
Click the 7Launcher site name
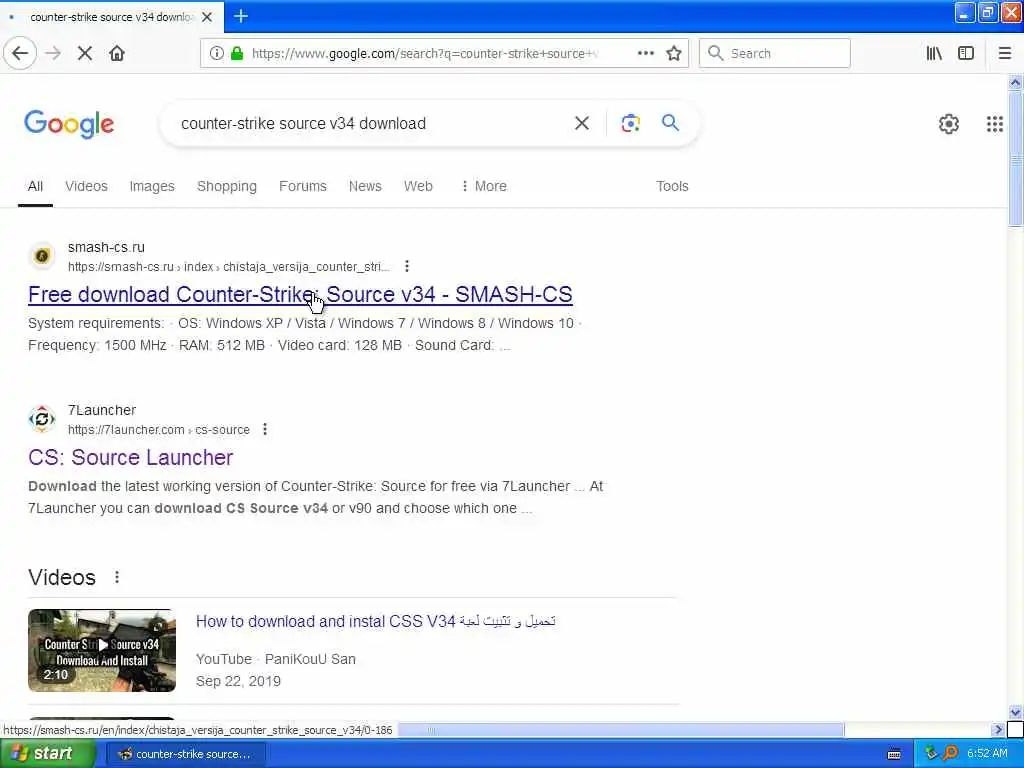pyautogui.click(x=102, y=410)
